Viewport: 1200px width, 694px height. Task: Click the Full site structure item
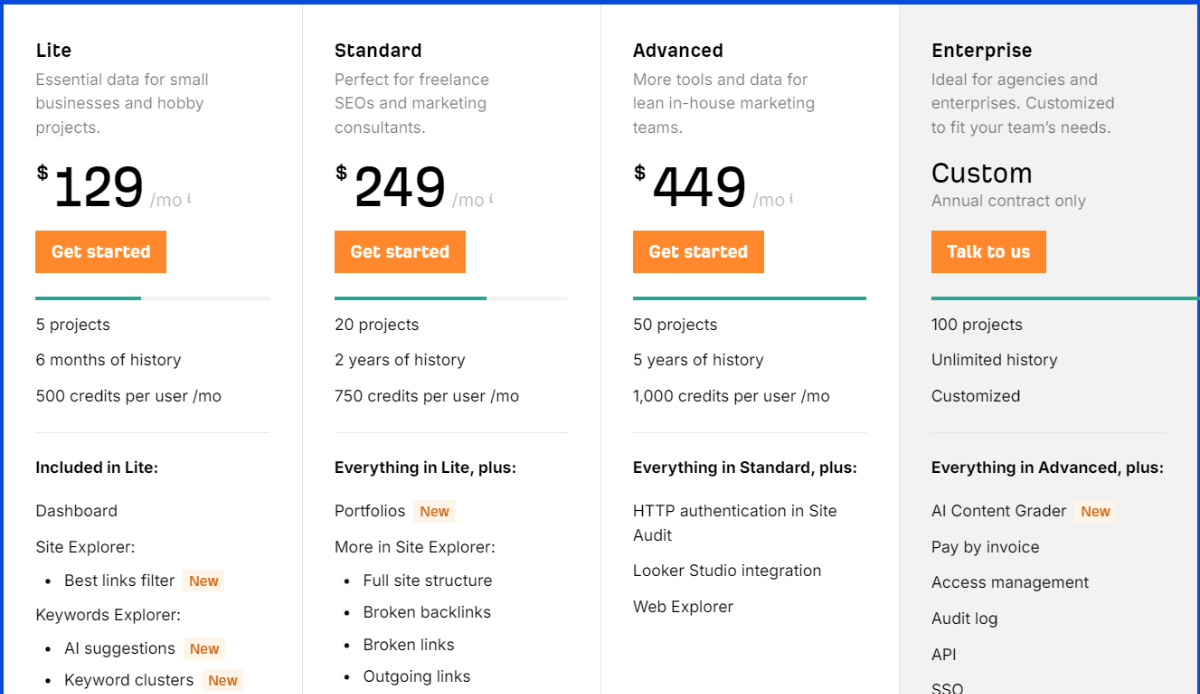tap(428, 580)
